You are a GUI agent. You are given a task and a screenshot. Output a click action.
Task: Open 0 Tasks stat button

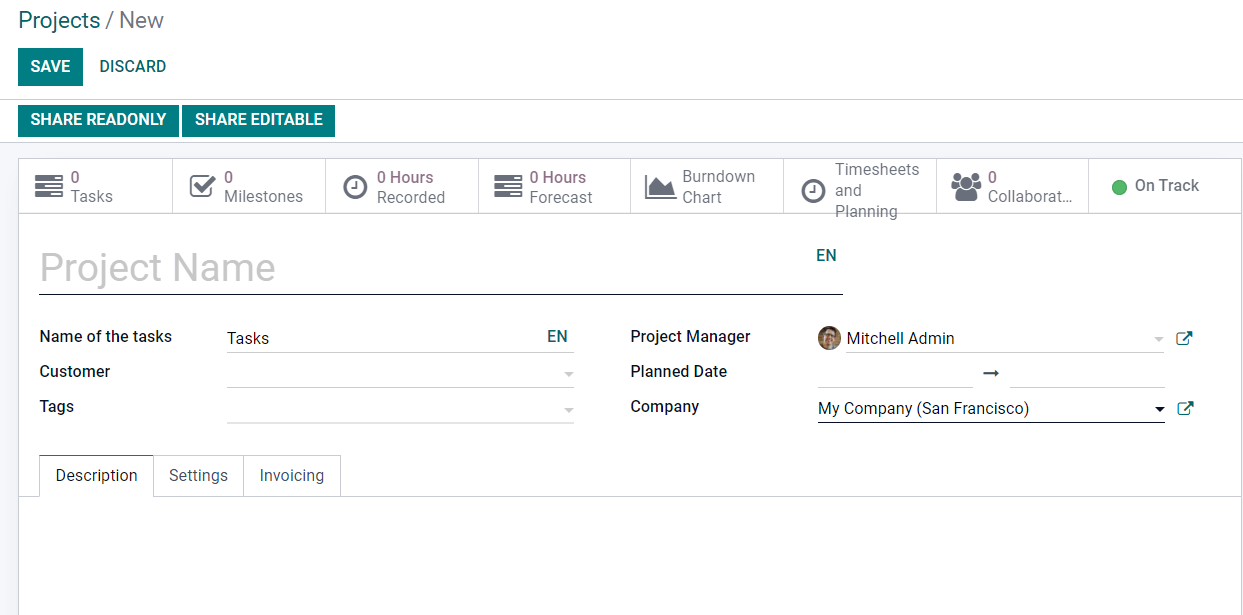[x=96, y=186]
